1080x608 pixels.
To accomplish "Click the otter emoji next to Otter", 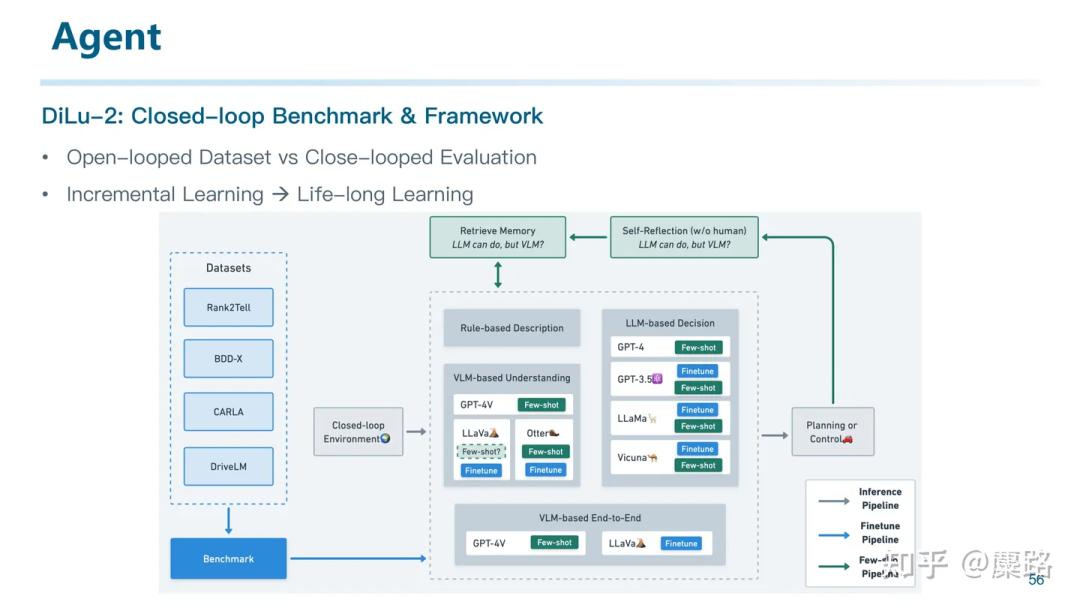I will (554, 433).
